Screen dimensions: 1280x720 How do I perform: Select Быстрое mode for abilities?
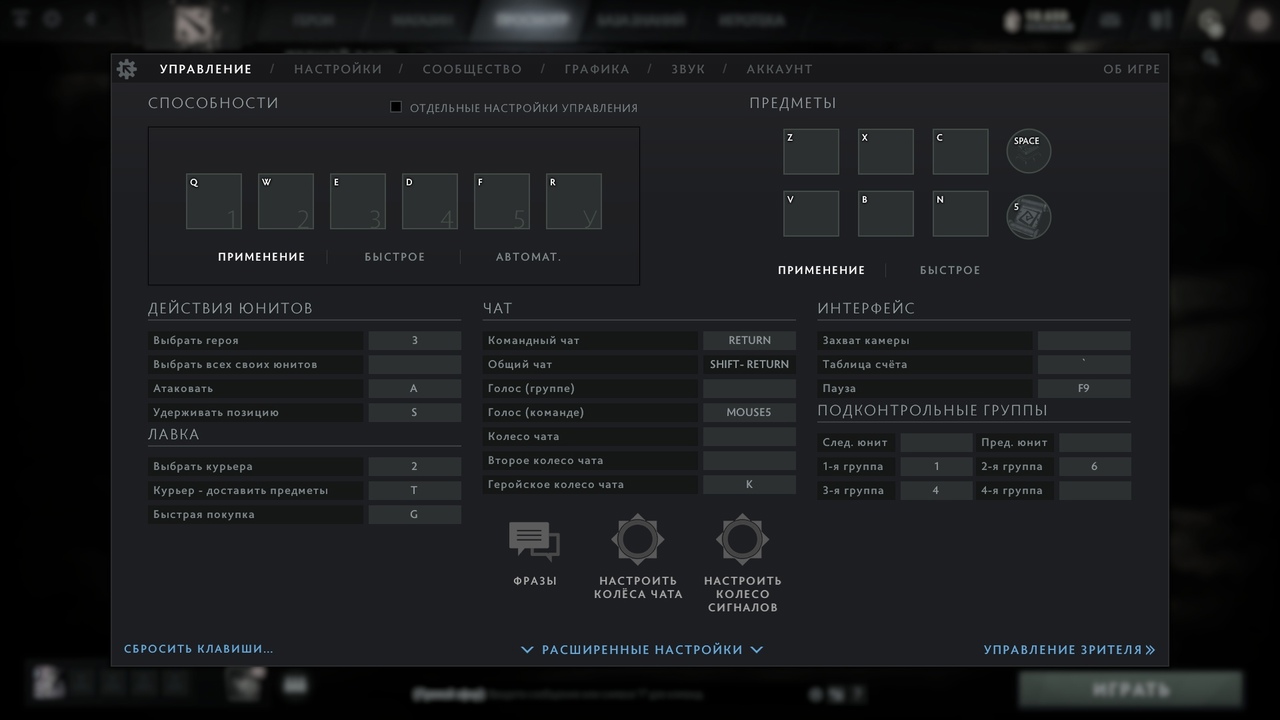[x=395, y=257]
